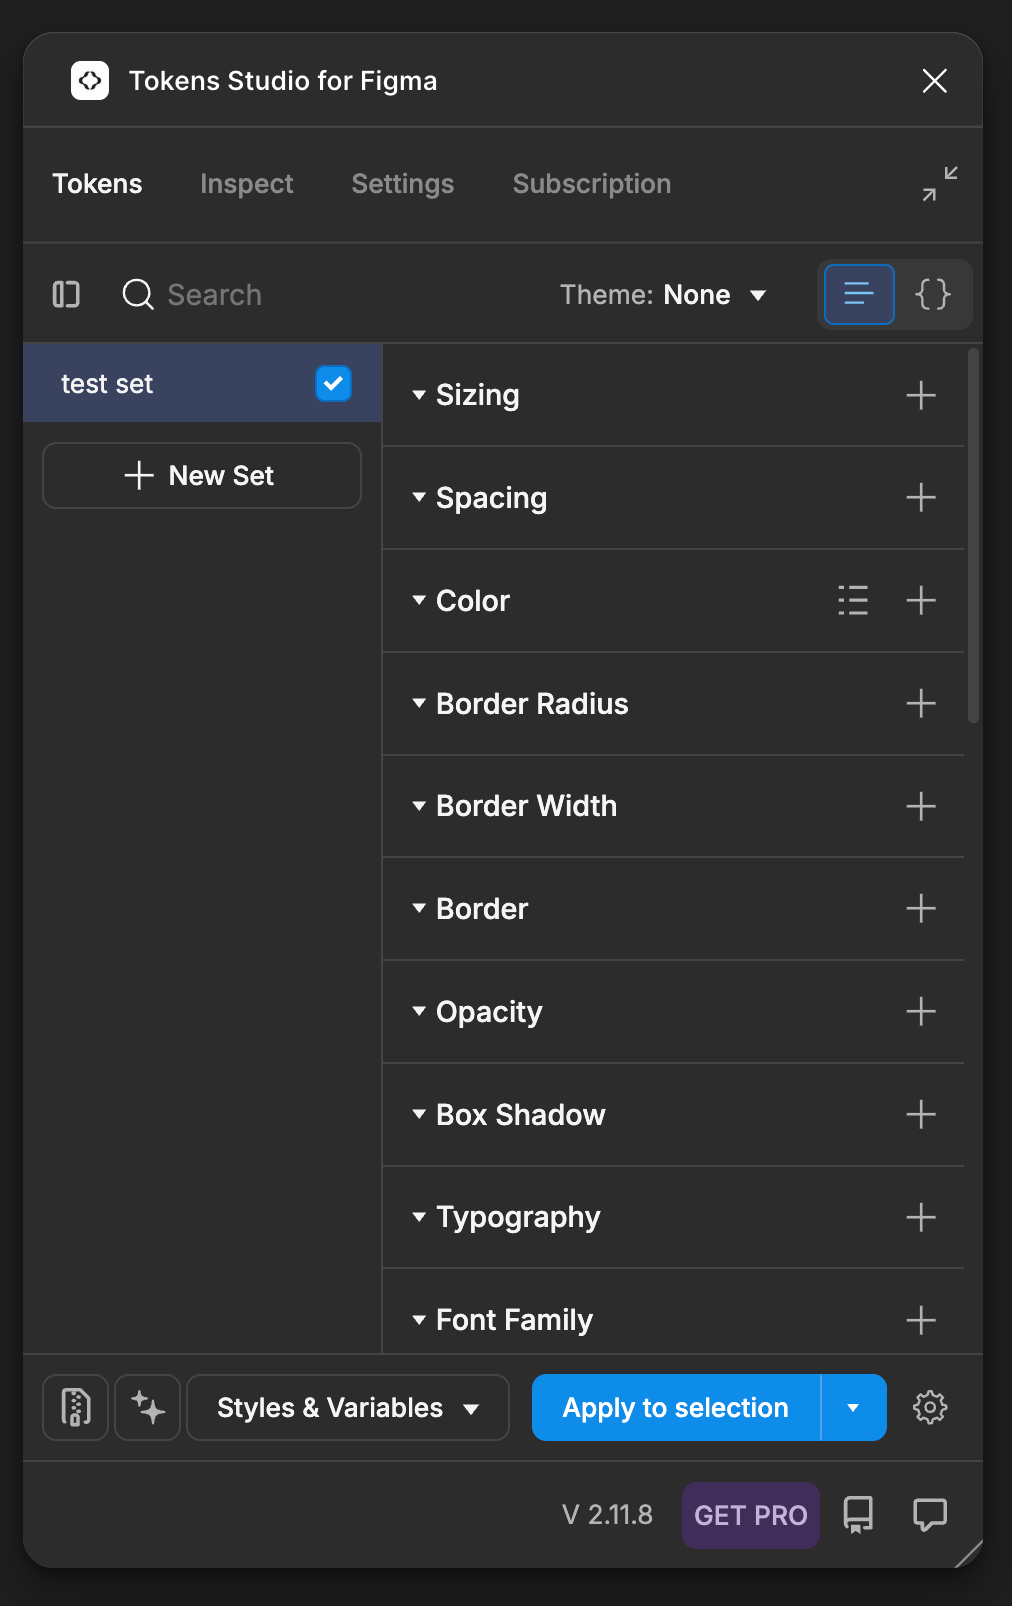Image resolution: width=1012 pixels, height=1606 pixels.
Task: Click the GET PRO button
Action: pos(751,1515)
